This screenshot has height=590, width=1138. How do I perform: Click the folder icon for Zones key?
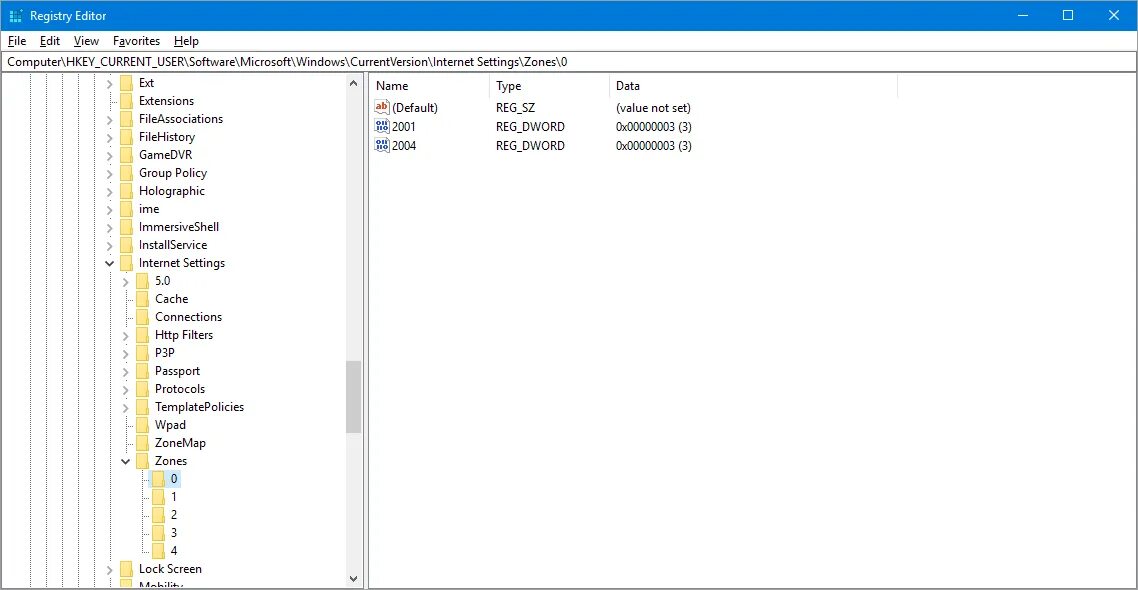point(142,461)
